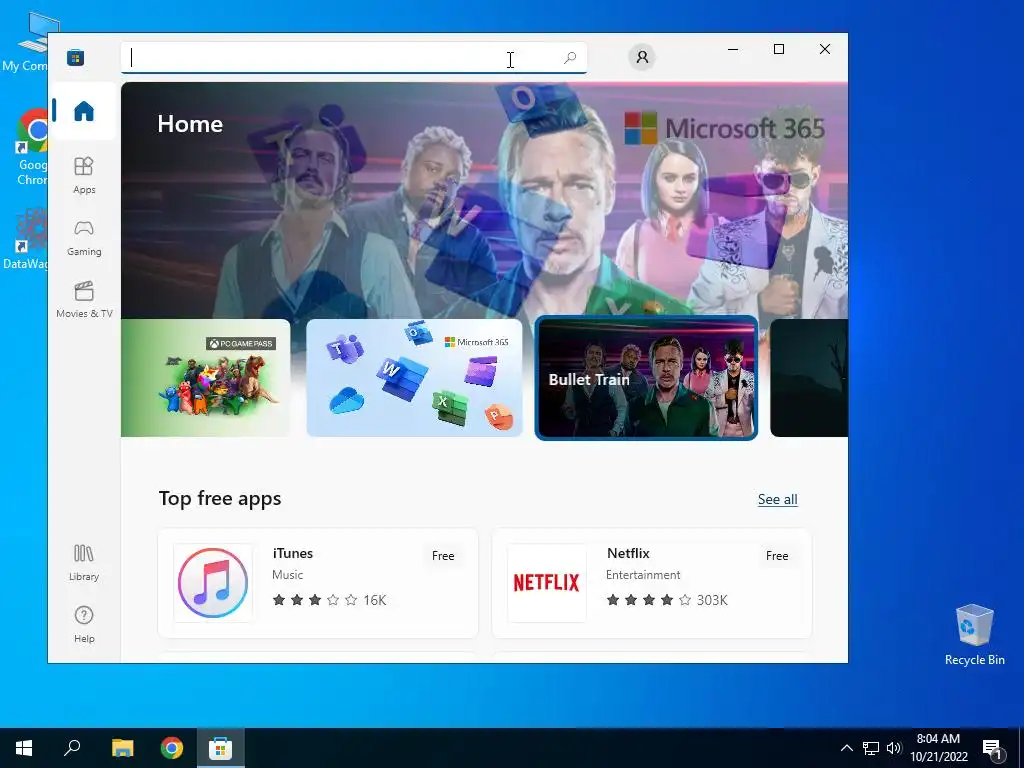Open taskbar search
This screenshot has width=1024, height=768.
coord(72,748)
